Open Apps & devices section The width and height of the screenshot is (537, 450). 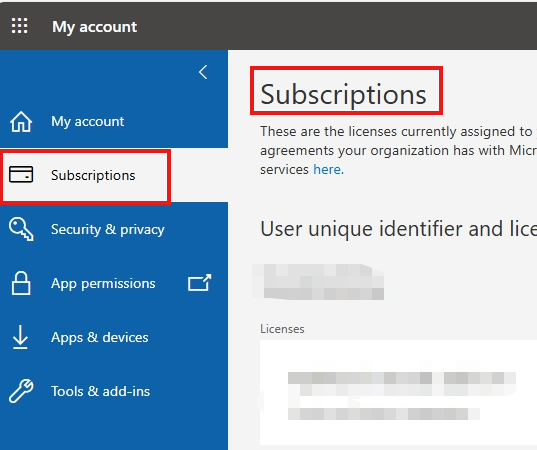click(114, 337)
